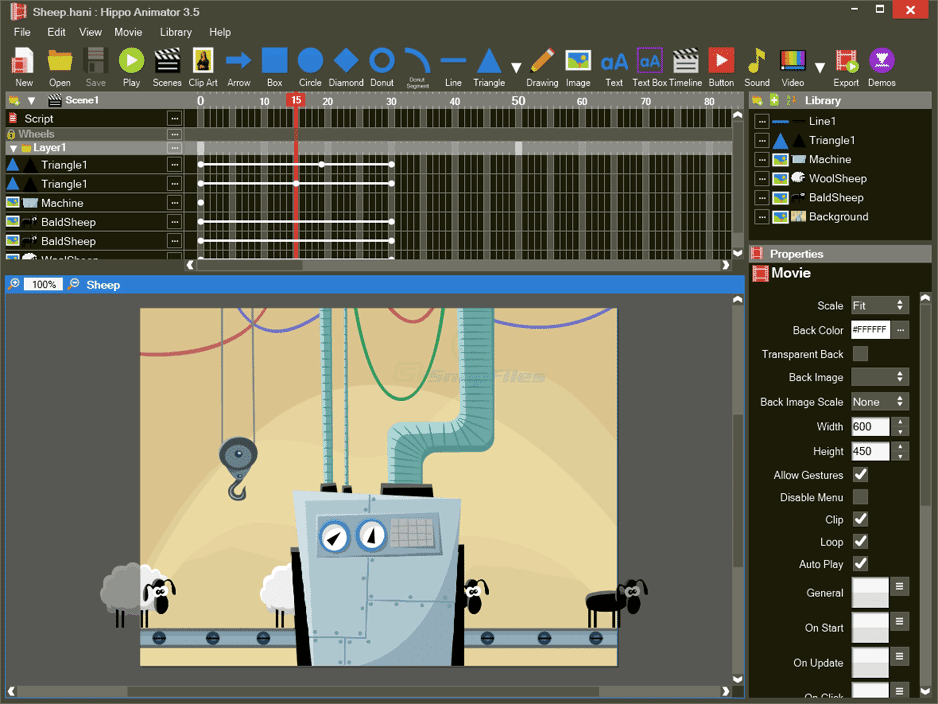Viewport: 938px width, 704px height.
Task: Open the Clip Art library
Action: tap(203, 60)
